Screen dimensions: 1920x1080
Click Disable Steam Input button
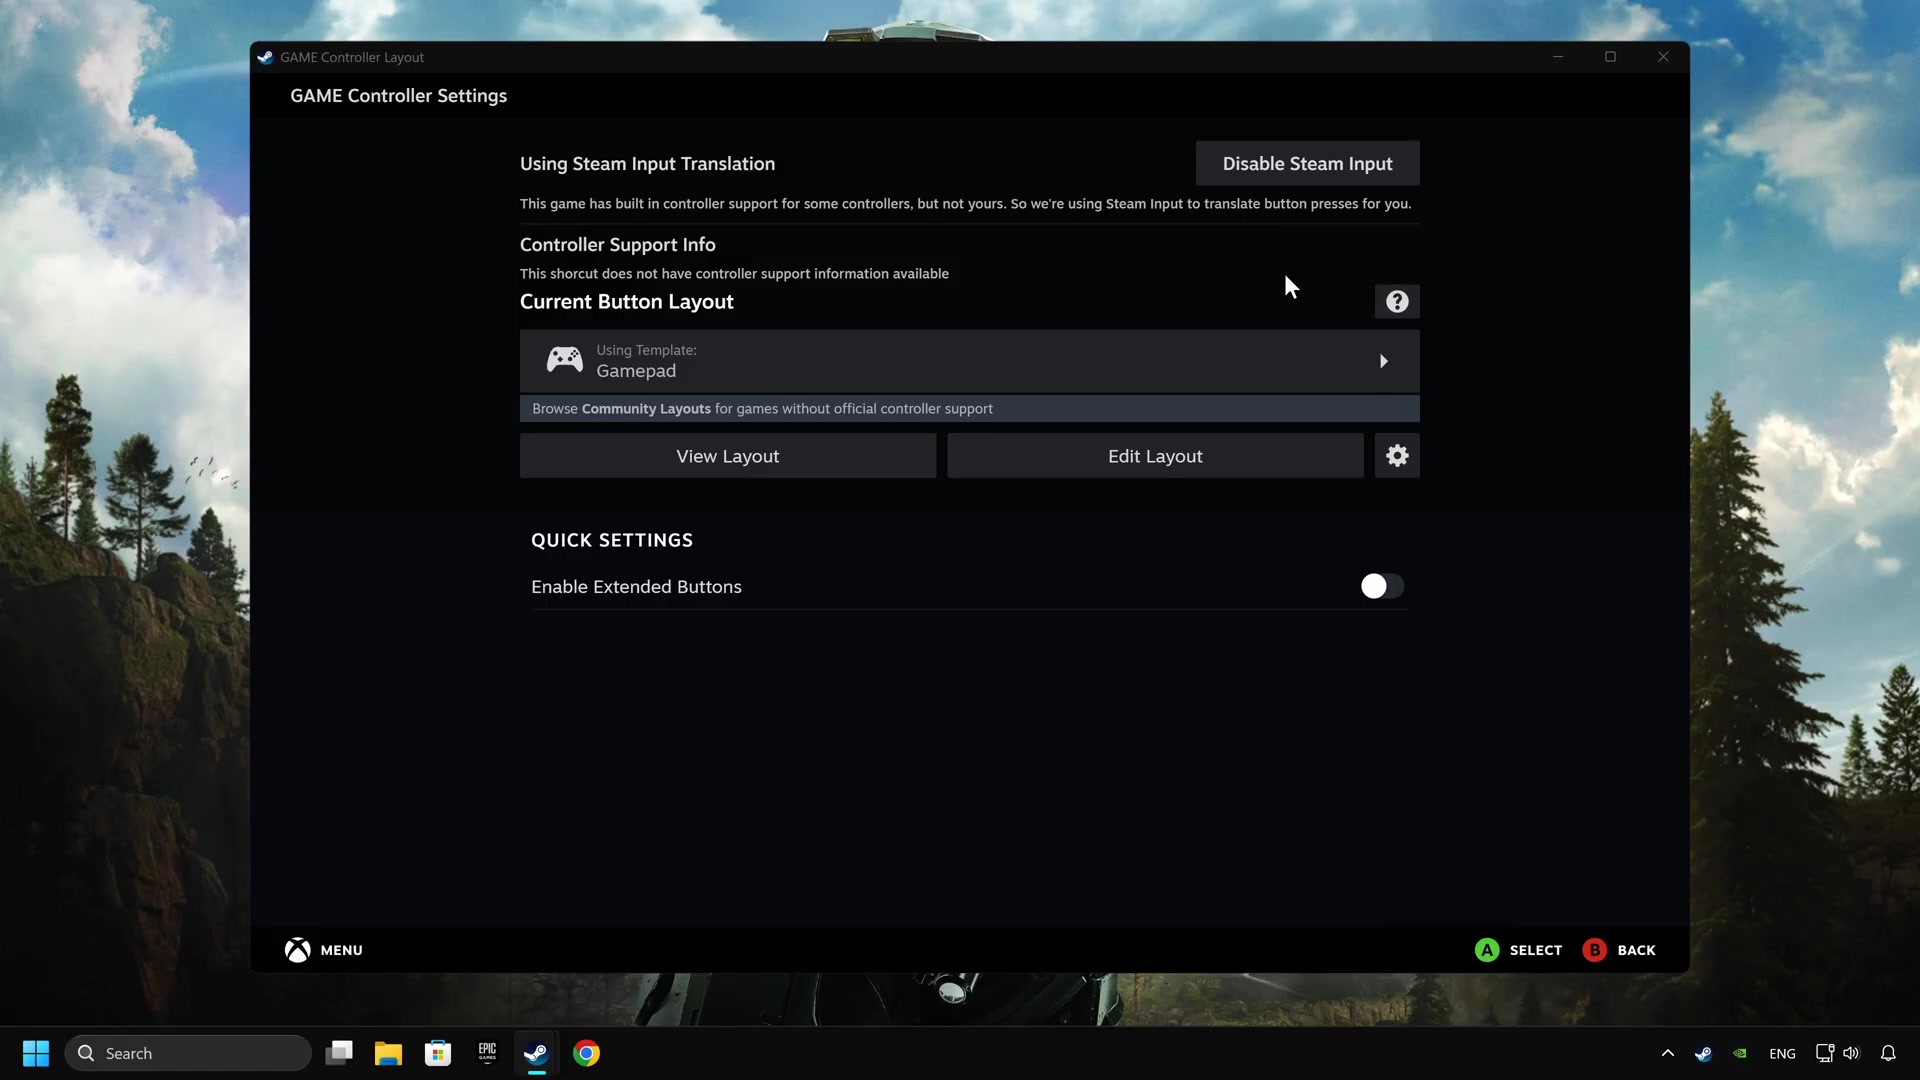(x=1307, y=163)
